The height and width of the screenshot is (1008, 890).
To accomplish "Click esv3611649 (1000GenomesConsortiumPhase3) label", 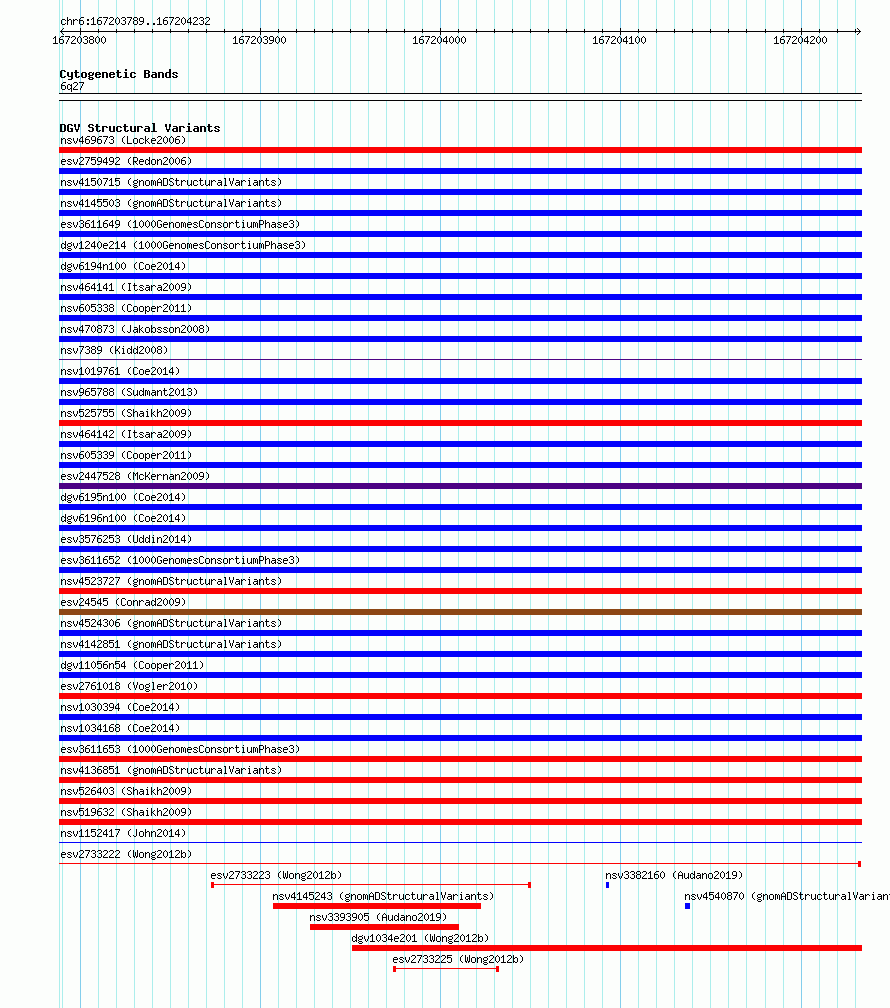I will point(180,224).
